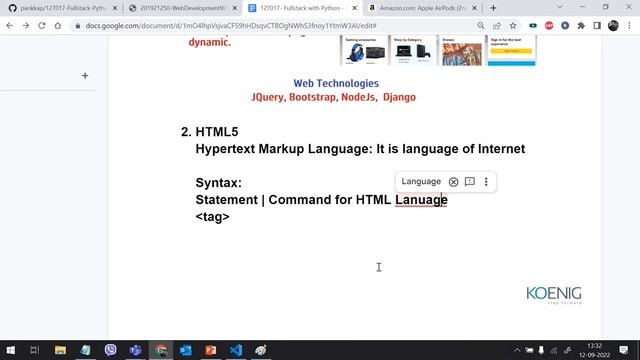
Task: Click the Amazon gaming accessories thumbnail
Action: click(x=365, y=51)
